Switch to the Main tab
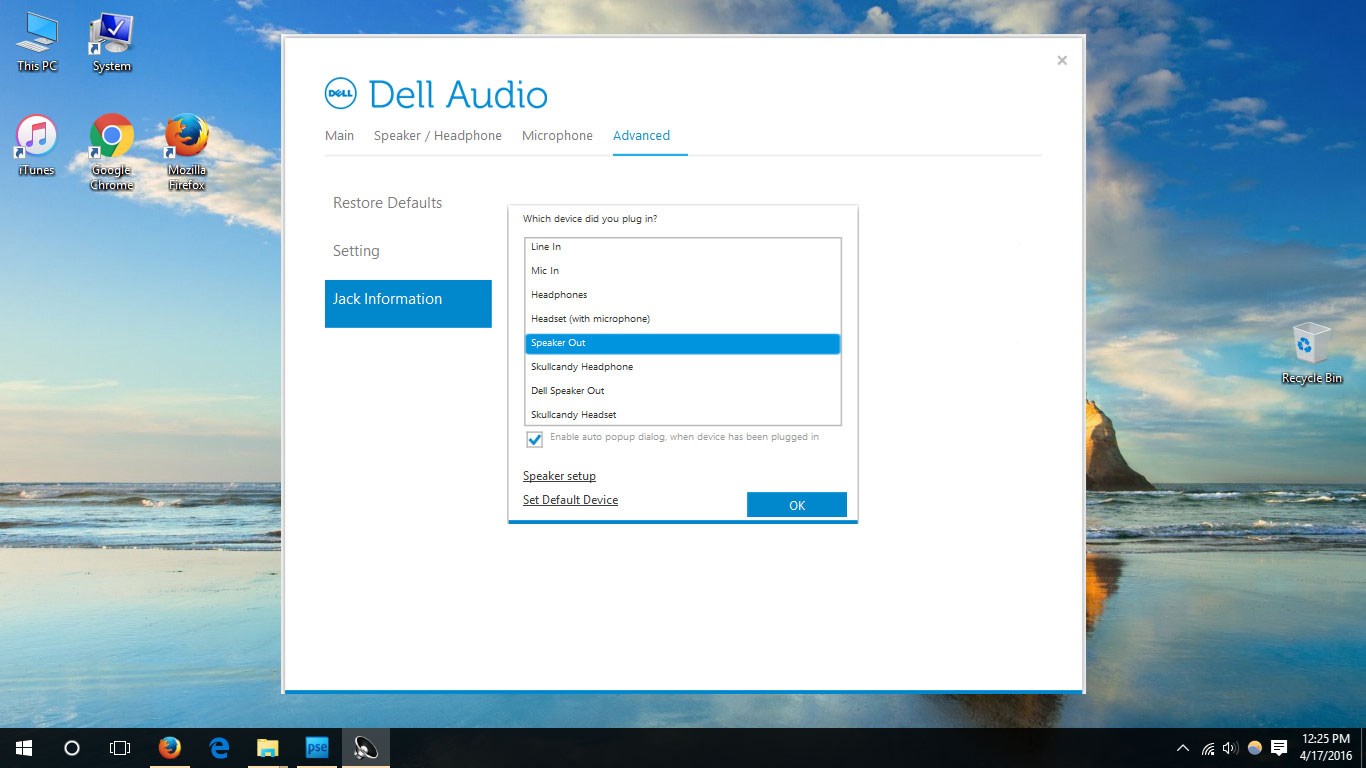 point(340,135)
